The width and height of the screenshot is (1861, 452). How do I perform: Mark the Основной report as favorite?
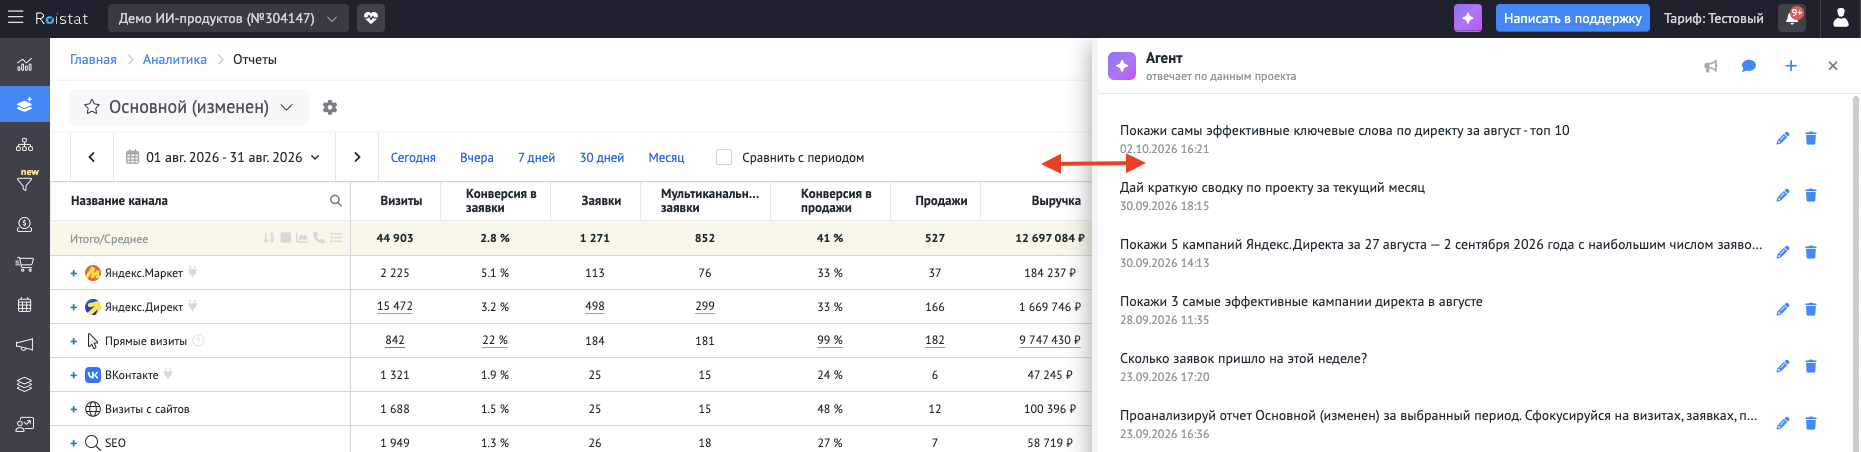point(92,107)
